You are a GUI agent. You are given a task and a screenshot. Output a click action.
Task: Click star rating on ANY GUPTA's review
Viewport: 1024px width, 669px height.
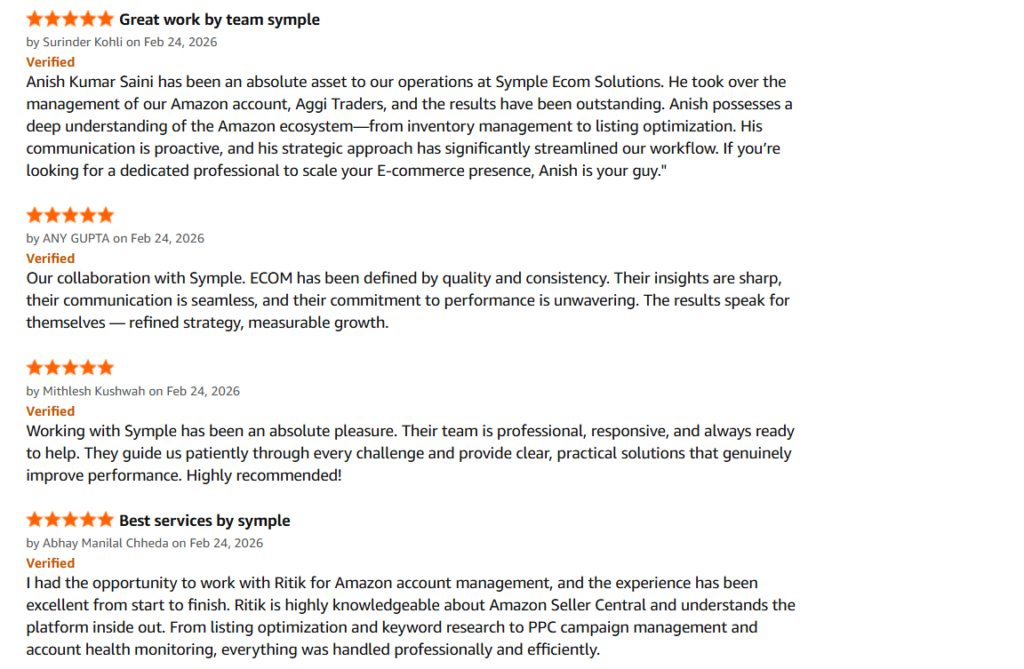click(x=70, y=215)
